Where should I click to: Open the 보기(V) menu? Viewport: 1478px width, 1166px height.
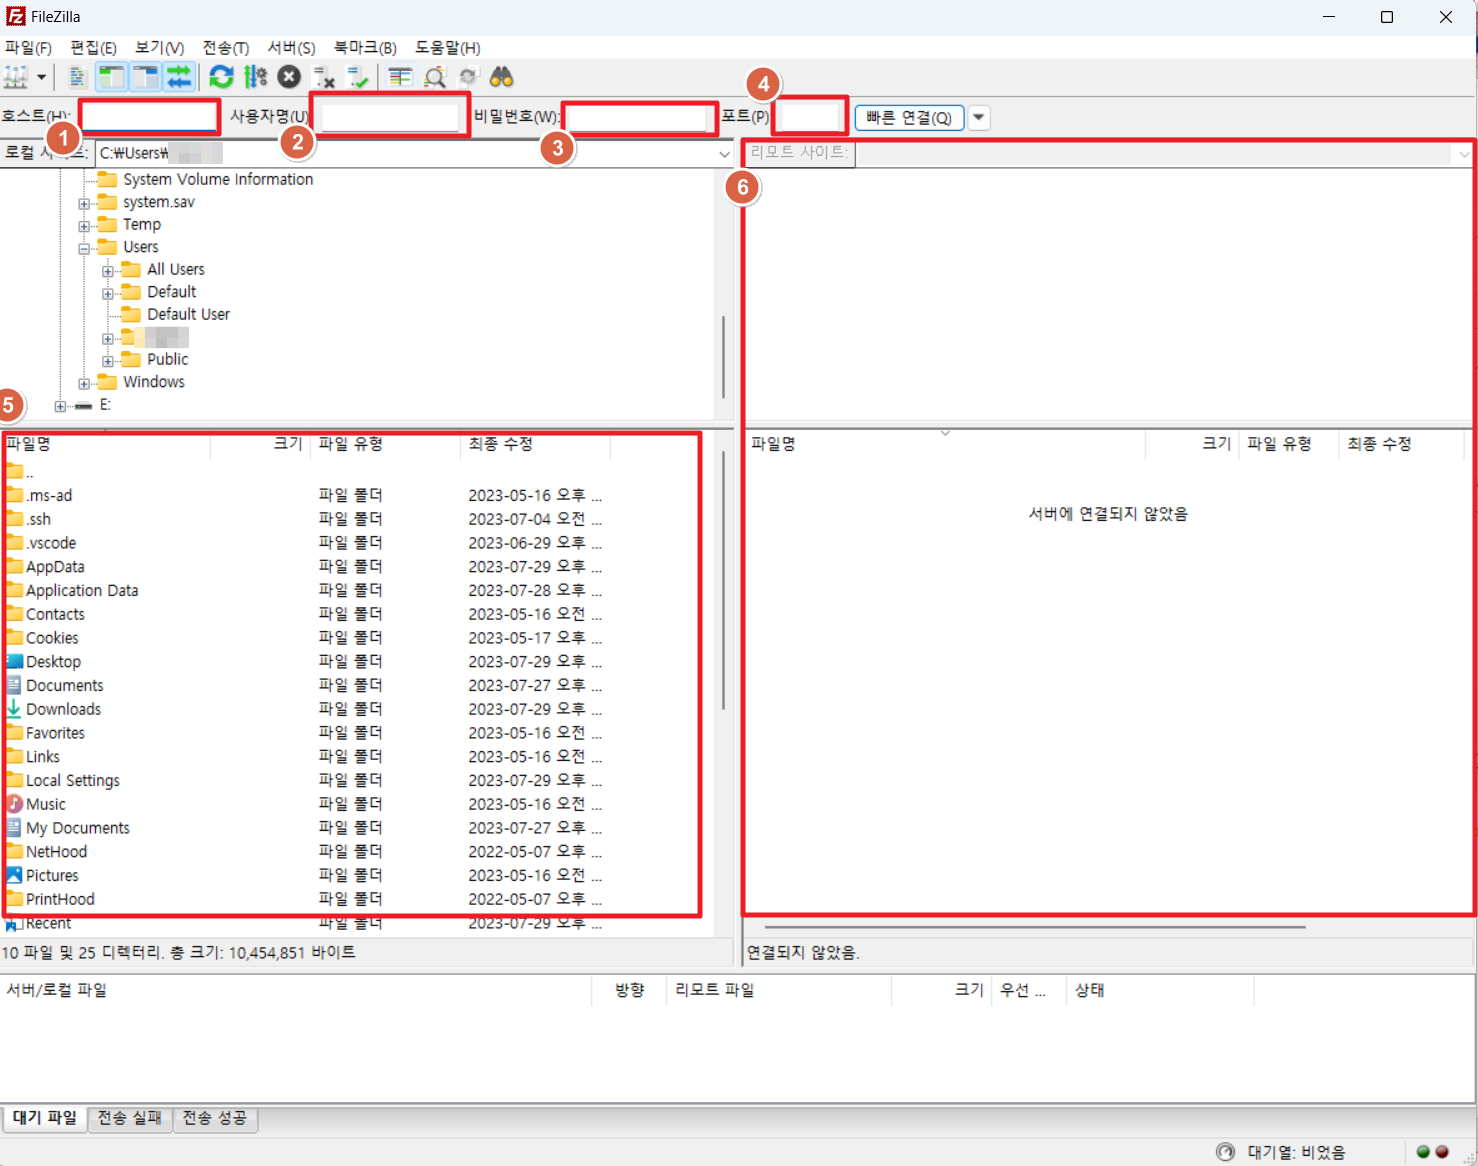point(159,48)
